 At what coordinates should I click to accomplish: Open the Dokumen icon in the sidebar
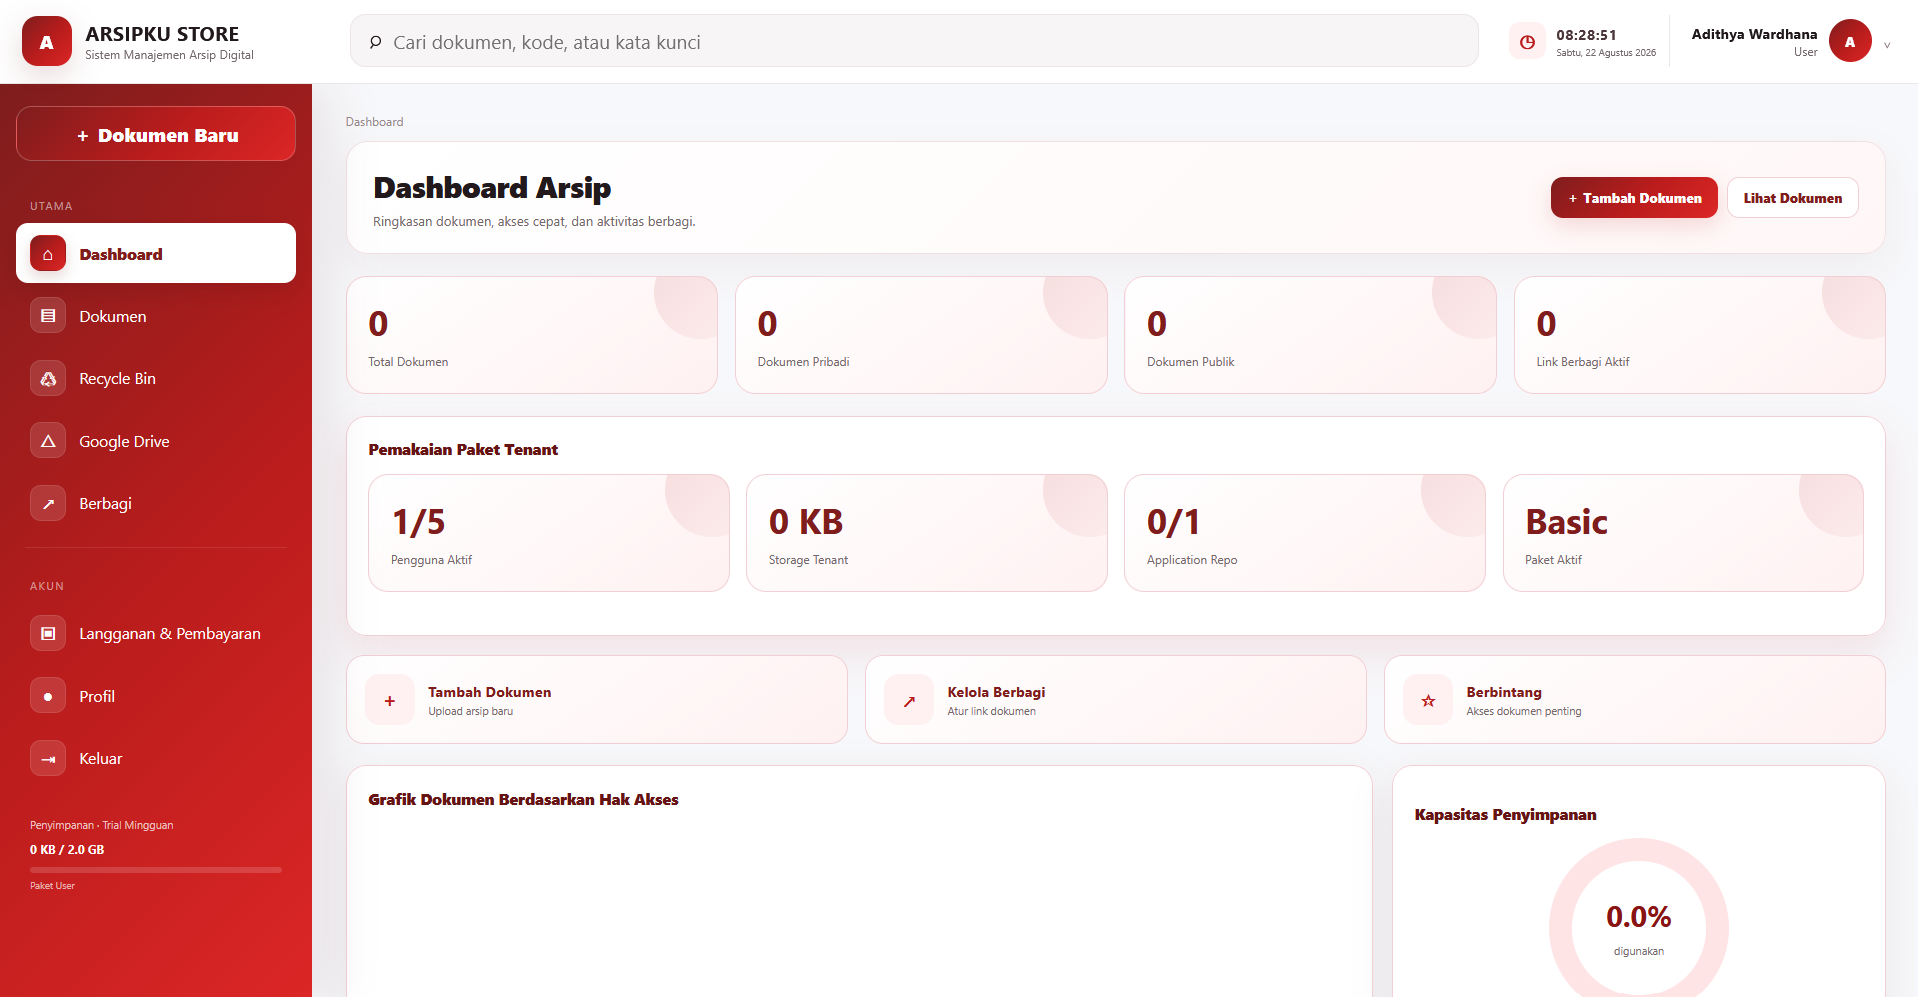click(48, 316)
